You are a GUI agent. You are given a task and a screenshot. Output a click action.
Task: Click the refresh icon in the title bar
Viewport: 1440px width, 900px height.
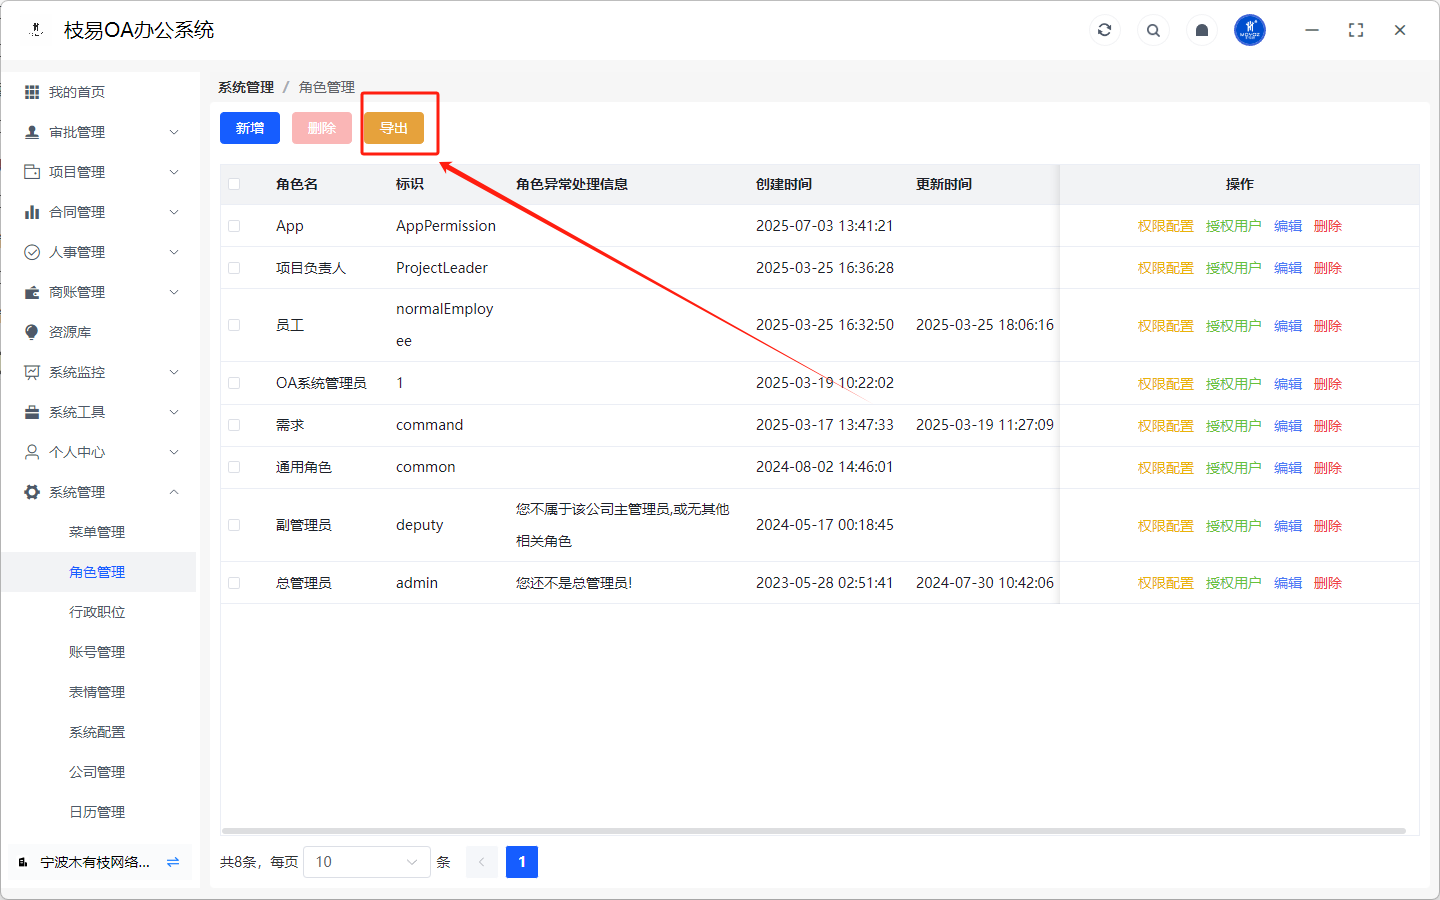click(x=1104, y=30)
